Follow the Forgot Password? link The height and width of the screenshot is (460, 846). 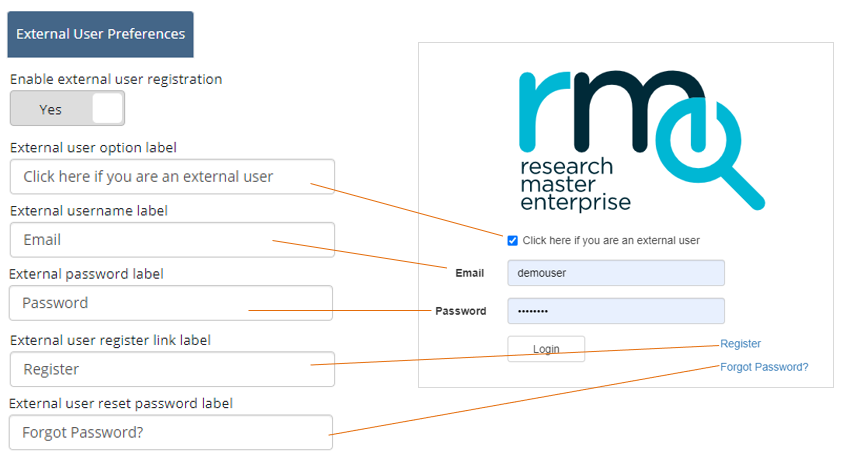coord(764,367)
